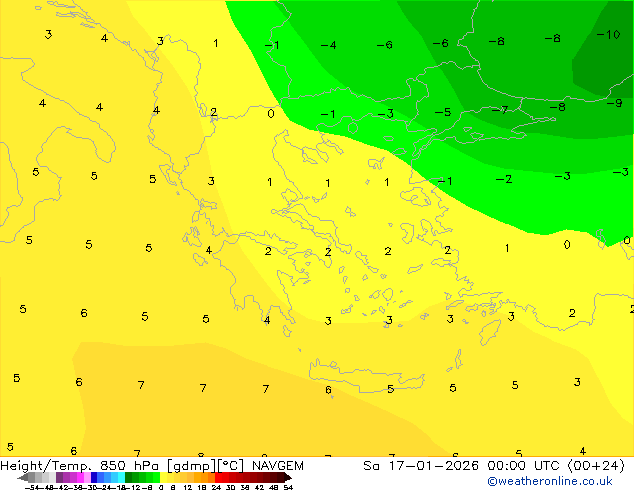Click the -2 temperature value on the map
This screenshot has width=634, height=490.
pyautogui.click(x=504, y=179)
